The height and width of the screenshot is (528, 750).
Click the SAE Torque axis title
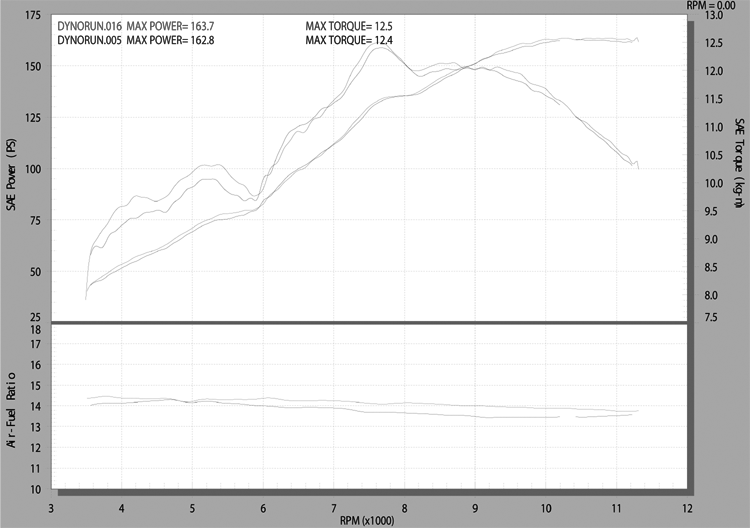pyautogui.click(x=739, y=163)
